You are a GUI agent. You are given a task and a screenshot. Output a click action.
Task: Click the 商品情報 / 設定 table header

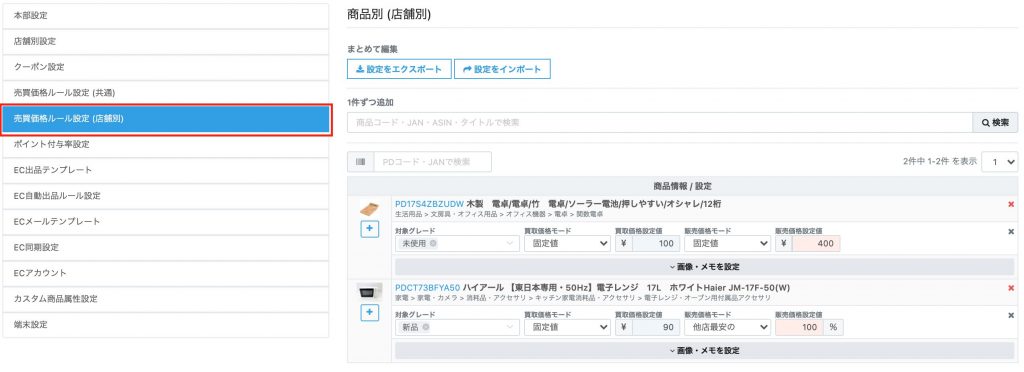tap(682, 186)
